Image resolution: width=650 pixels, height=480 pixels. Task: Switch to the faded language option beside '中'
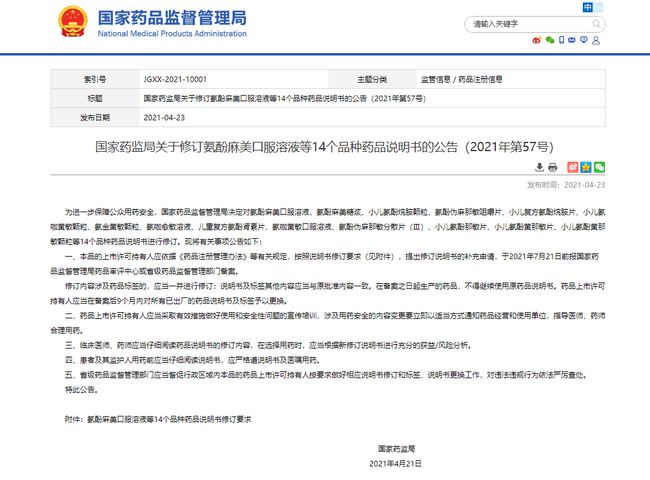[x=598, y=7]
